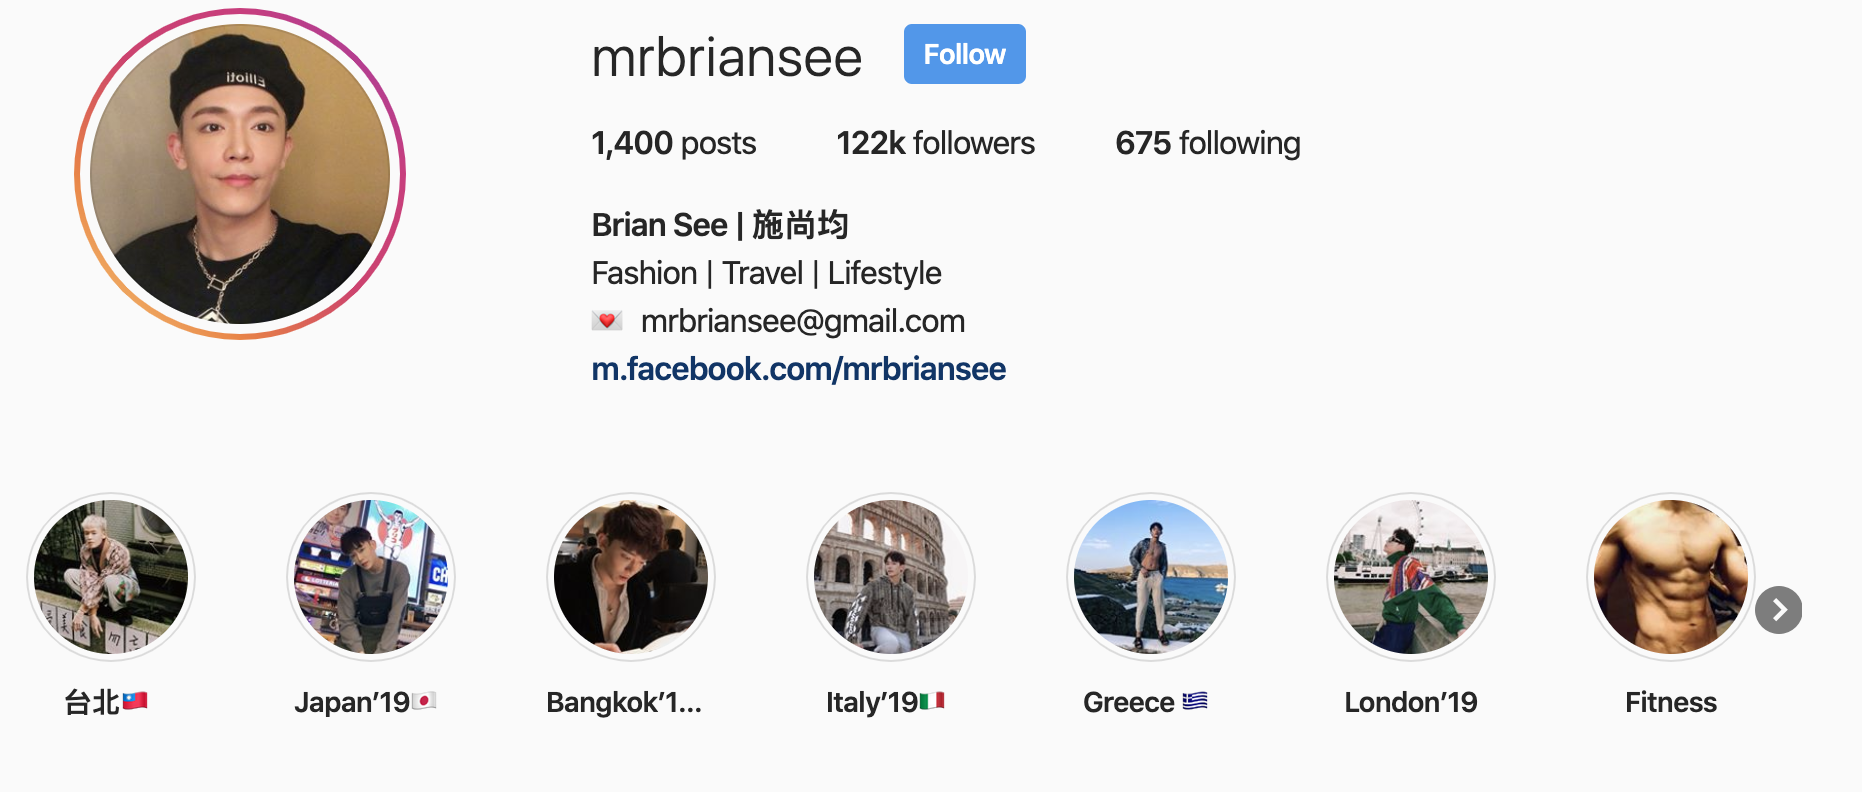Open the Italy'19 Colosseum highlight

891,577
